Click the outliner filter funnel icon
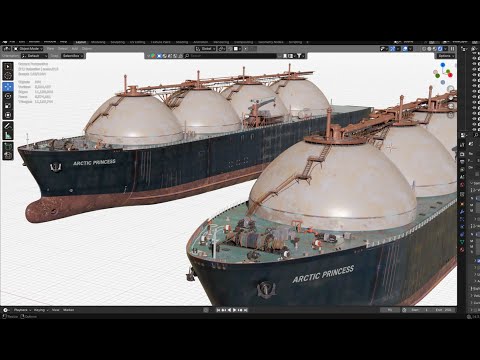This screenshot has height=360, width=480. [299, 56]
